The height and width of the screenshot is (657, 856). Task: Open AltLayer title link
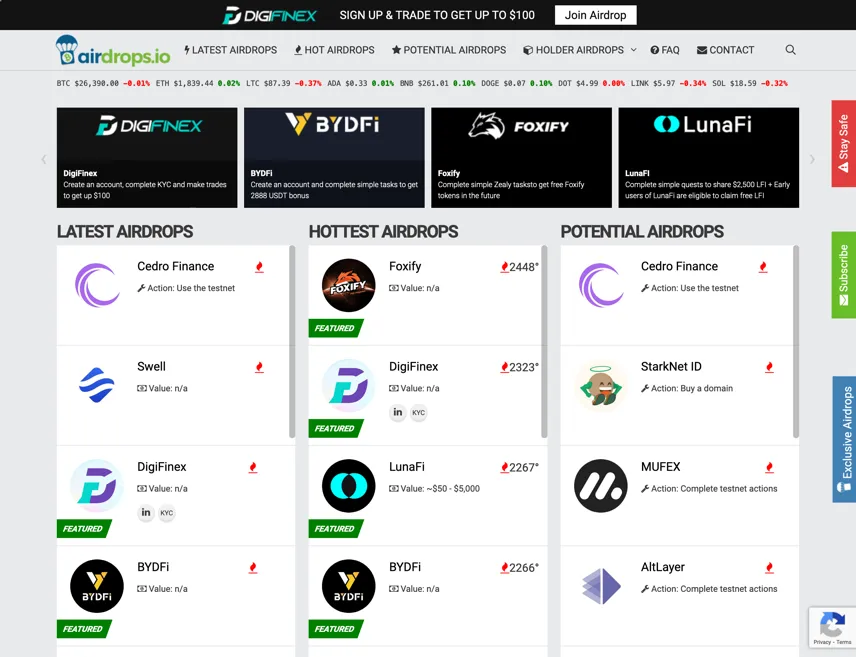(663, 567)
